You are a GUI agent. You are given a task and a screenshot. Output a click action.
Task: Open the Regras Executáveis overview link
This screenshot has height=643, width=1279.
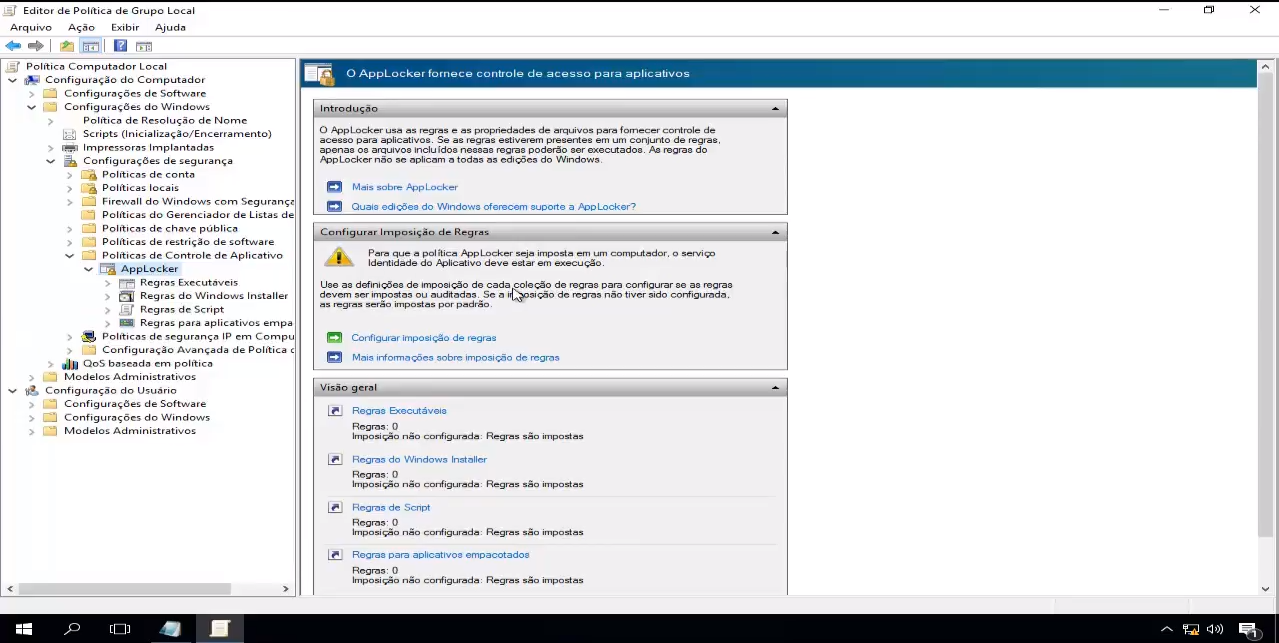(399, 411)
